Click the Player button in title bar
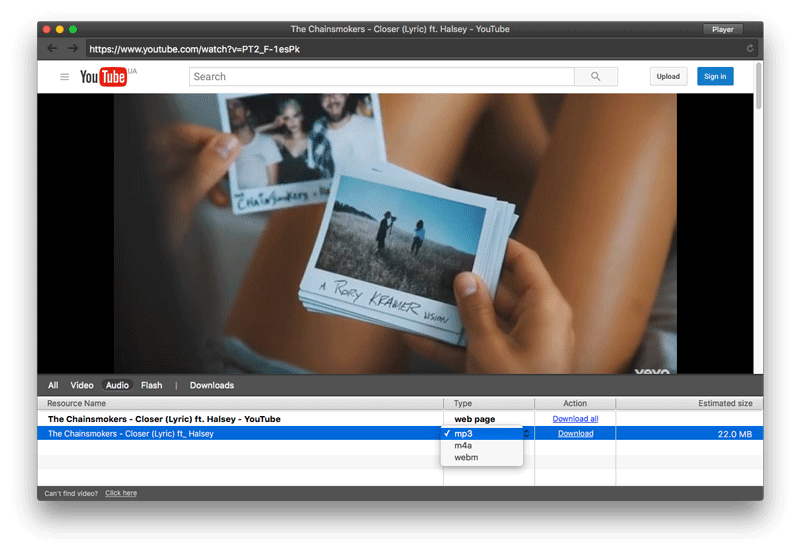Screen dimensions: 800x553 [723, 29]
